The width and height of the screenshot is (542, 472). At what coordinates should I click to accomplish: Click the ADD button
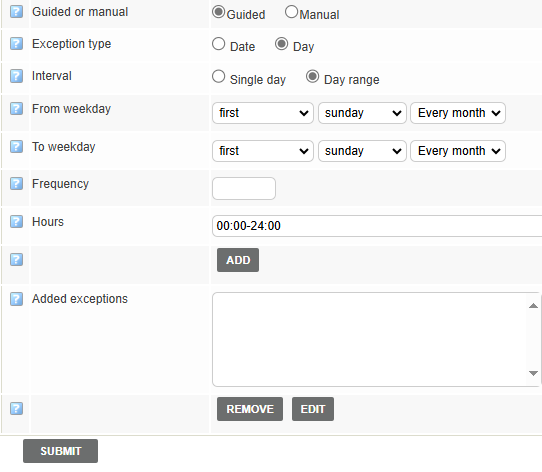coord(238,260)
